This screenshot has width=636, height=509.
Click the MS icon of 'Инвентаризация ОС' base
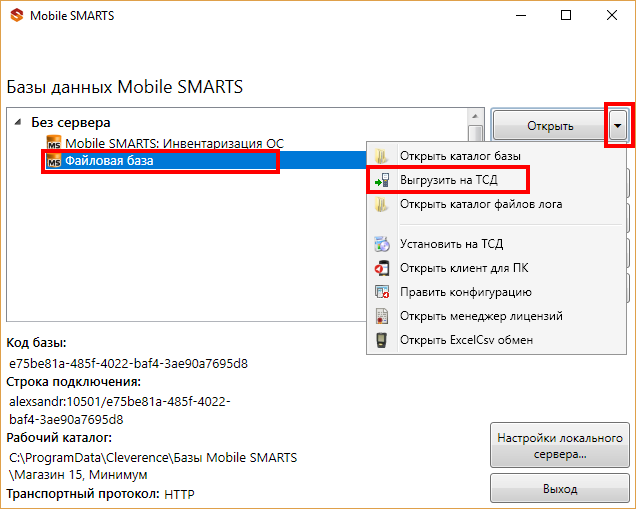point(54,143)
